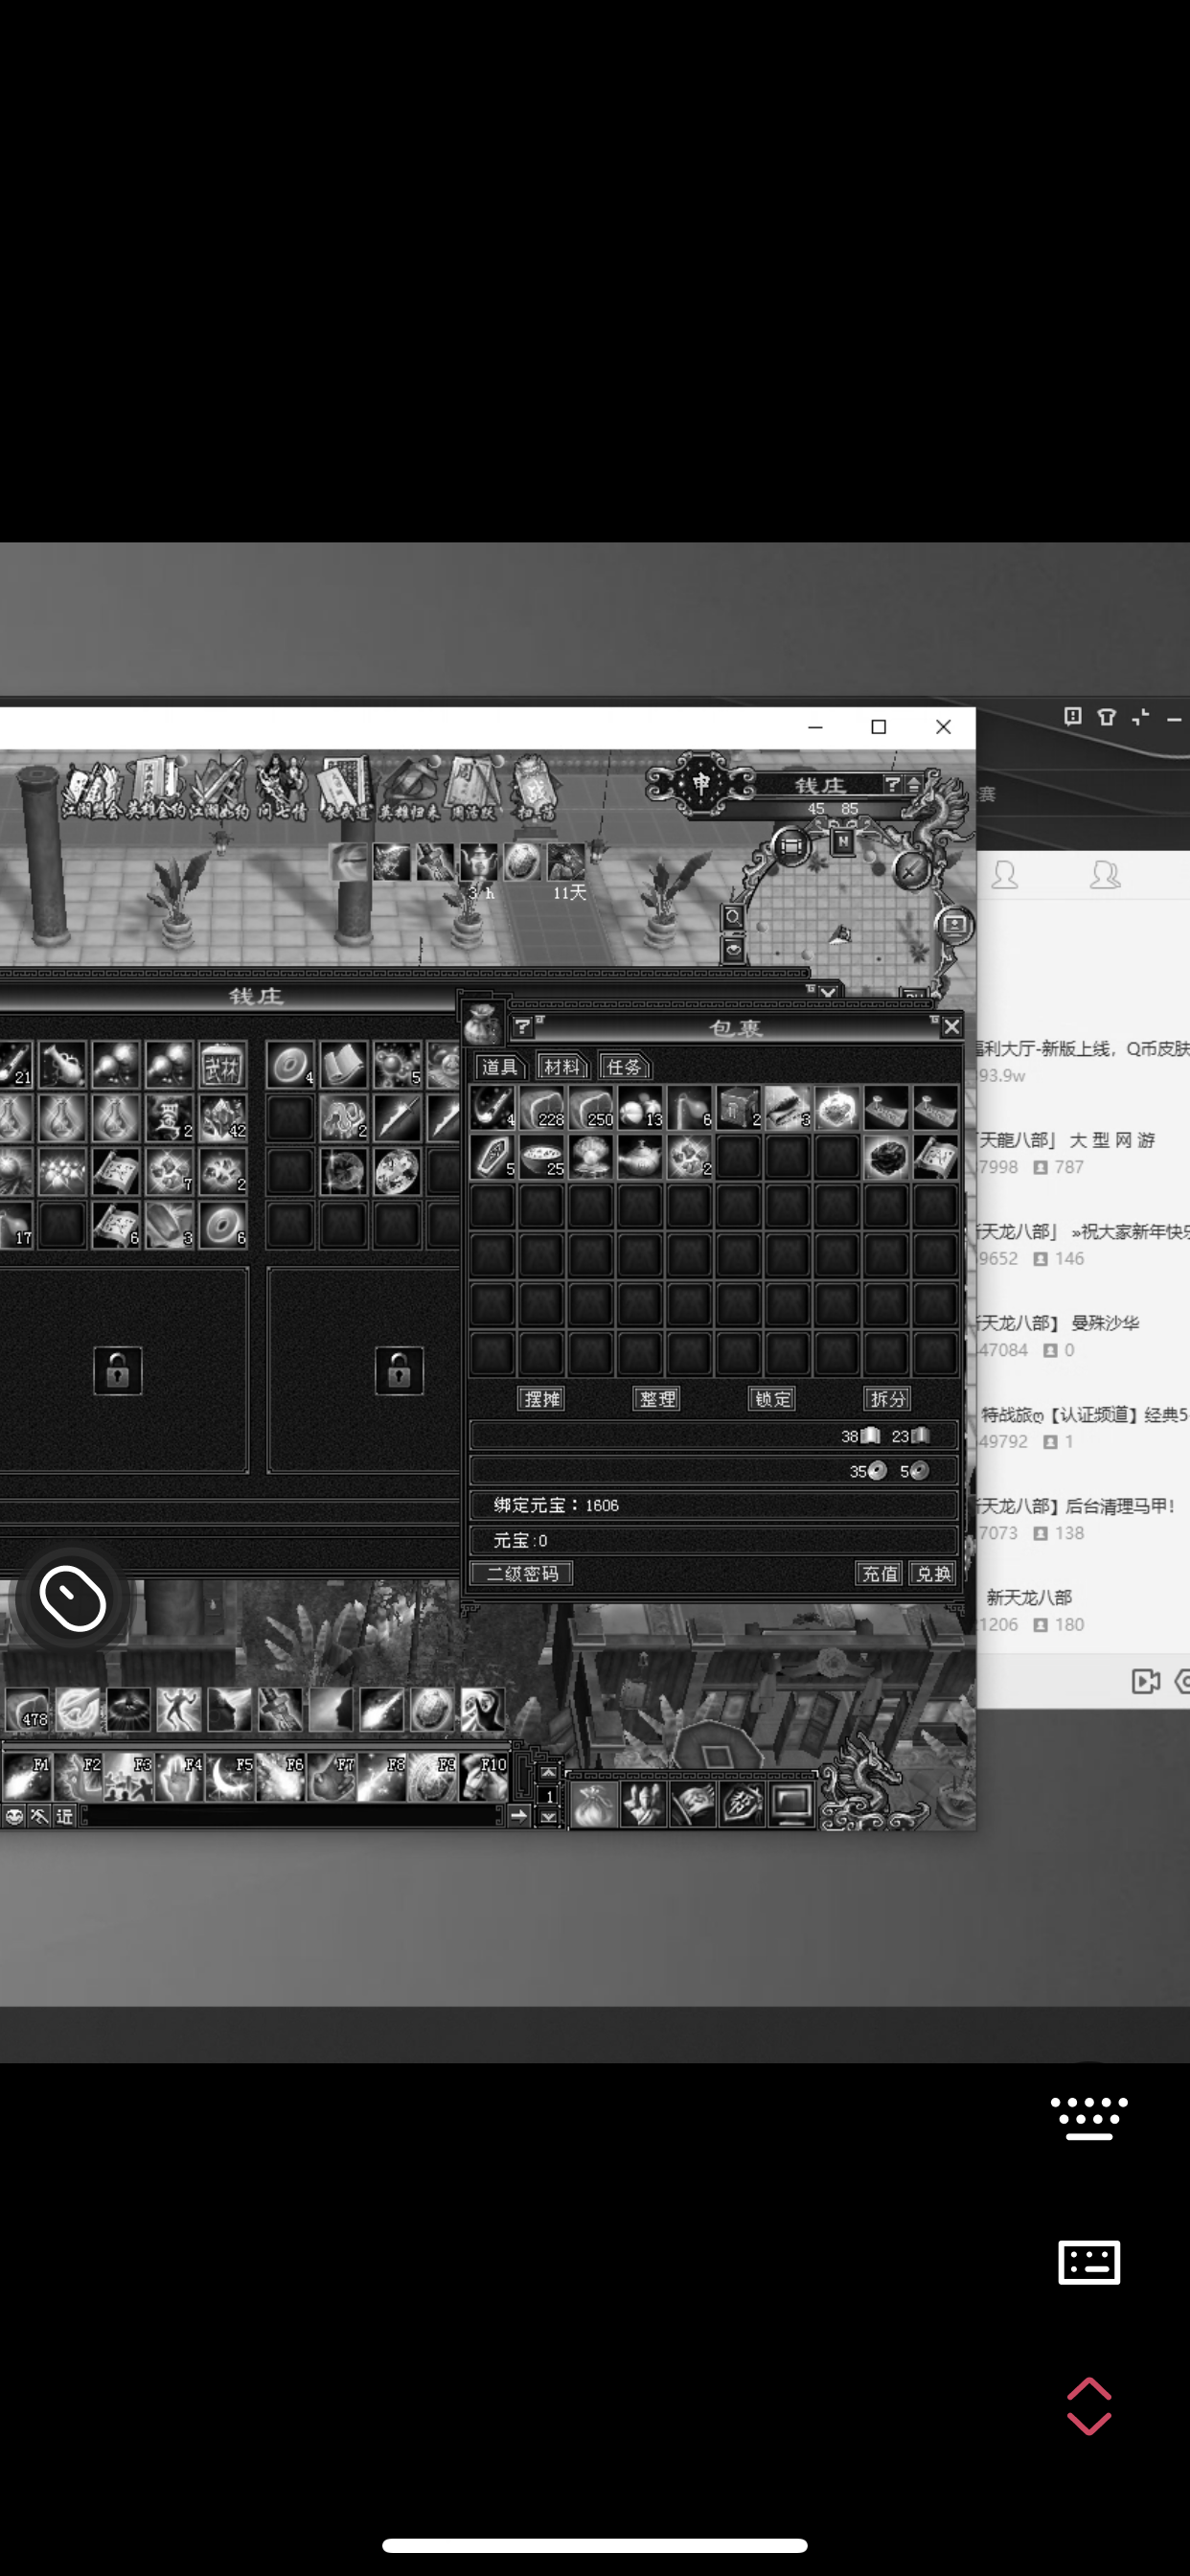The height and width of the screenshot is (2576, 1190).
Task: Close the 包裹 panel
Action: tap(951, 1026)
